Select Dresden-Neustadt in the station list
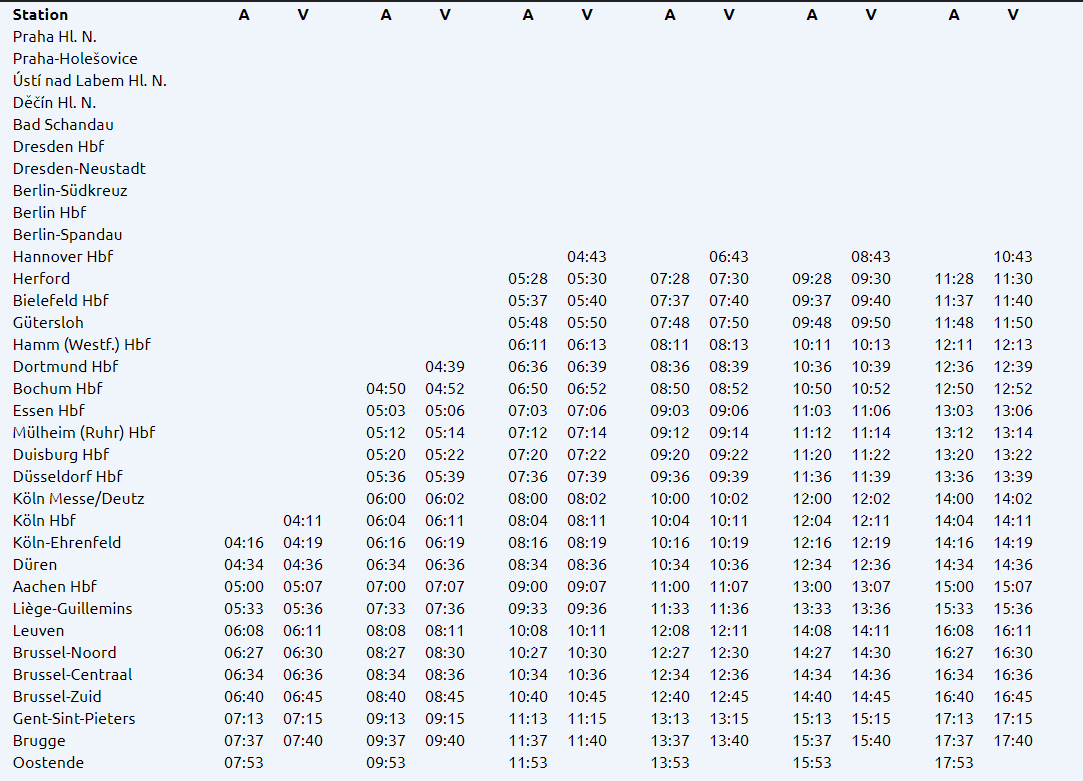The image size is (1083, 781). 79,169
